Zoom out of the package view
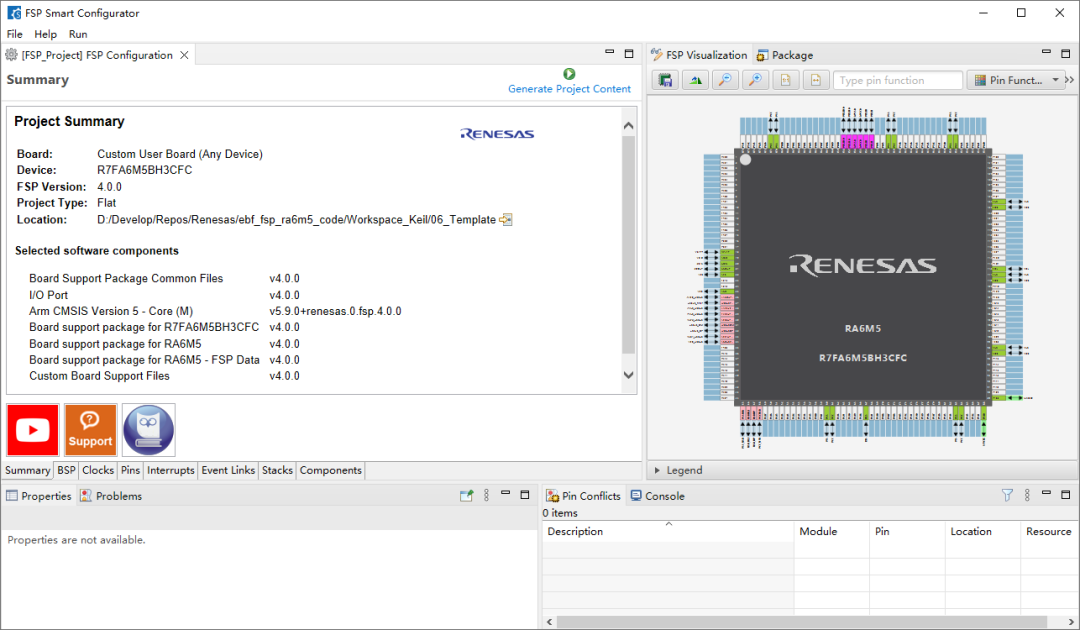Screen dimensions: 1080x630 [725, 81]
